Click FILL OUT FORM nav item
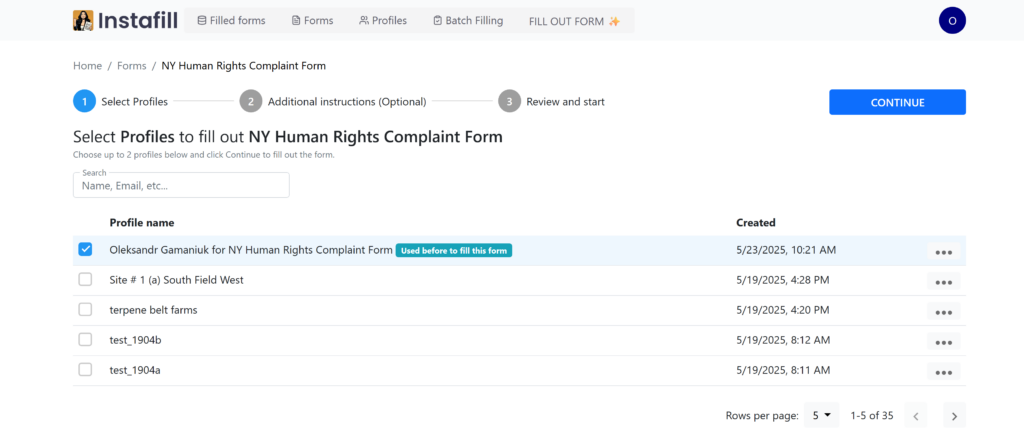Viewport: 1024px width, 442px height. (x=574, y=21)
